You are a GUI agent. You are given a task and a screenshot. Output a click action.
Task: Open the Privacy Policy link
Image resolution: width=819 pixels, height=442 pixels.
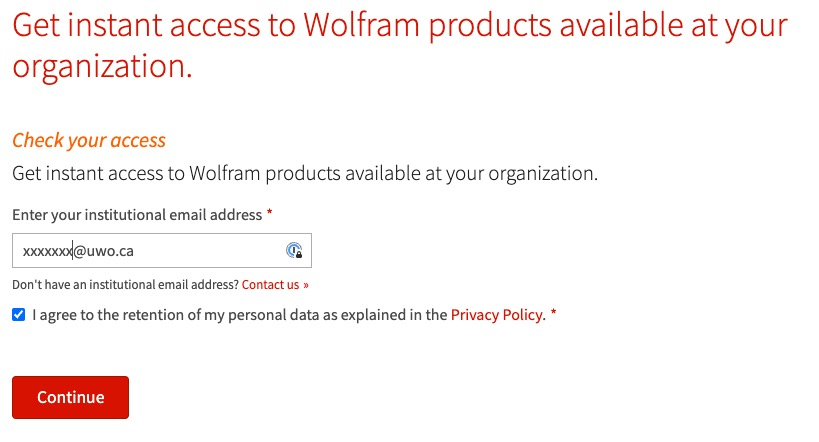pyautogui.click(x=497, y=315)
